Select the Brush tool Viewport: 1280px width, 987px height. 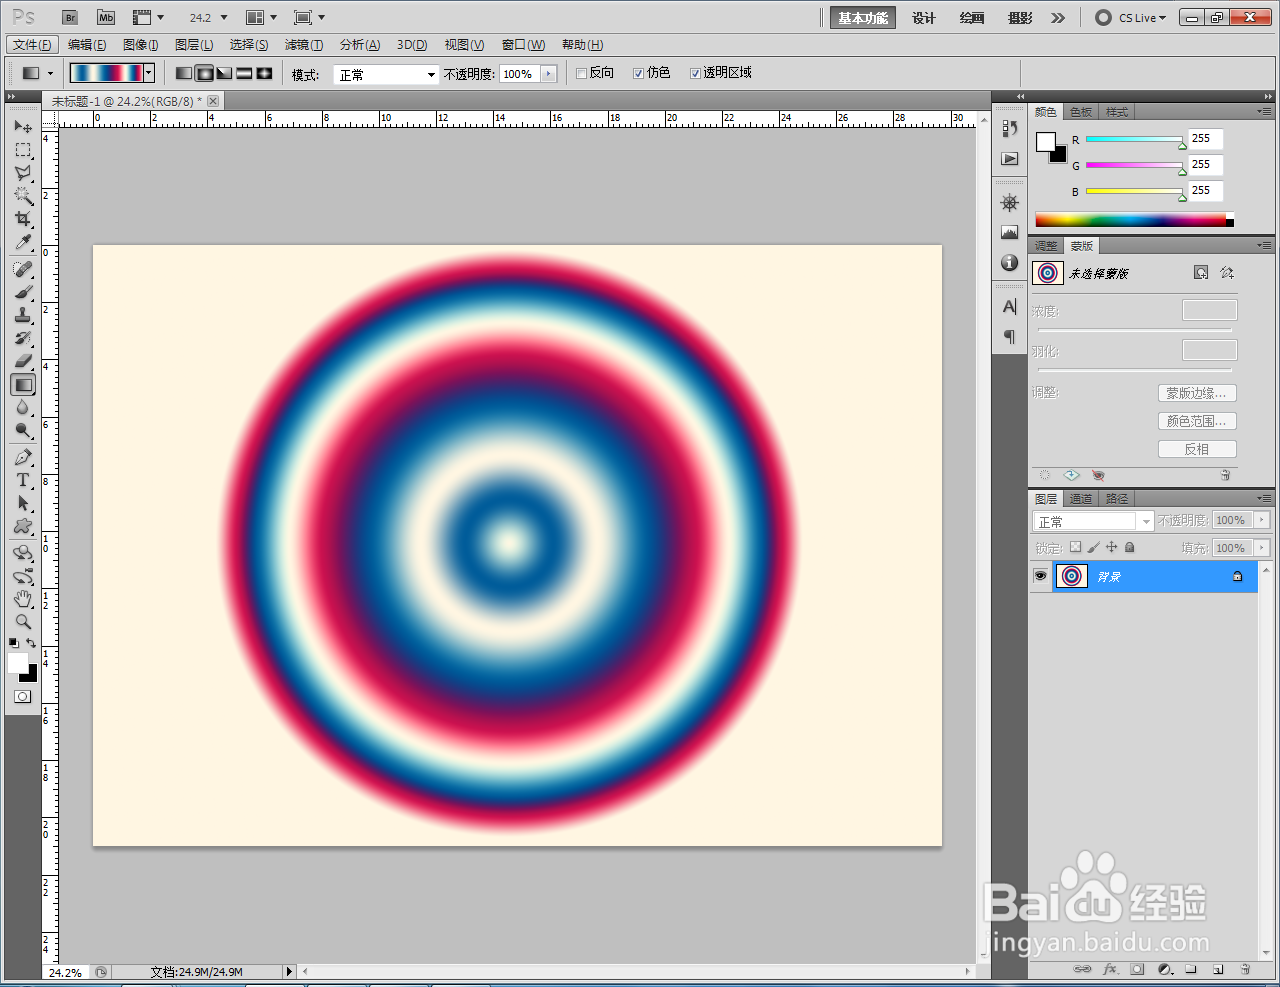coord(23,292)
